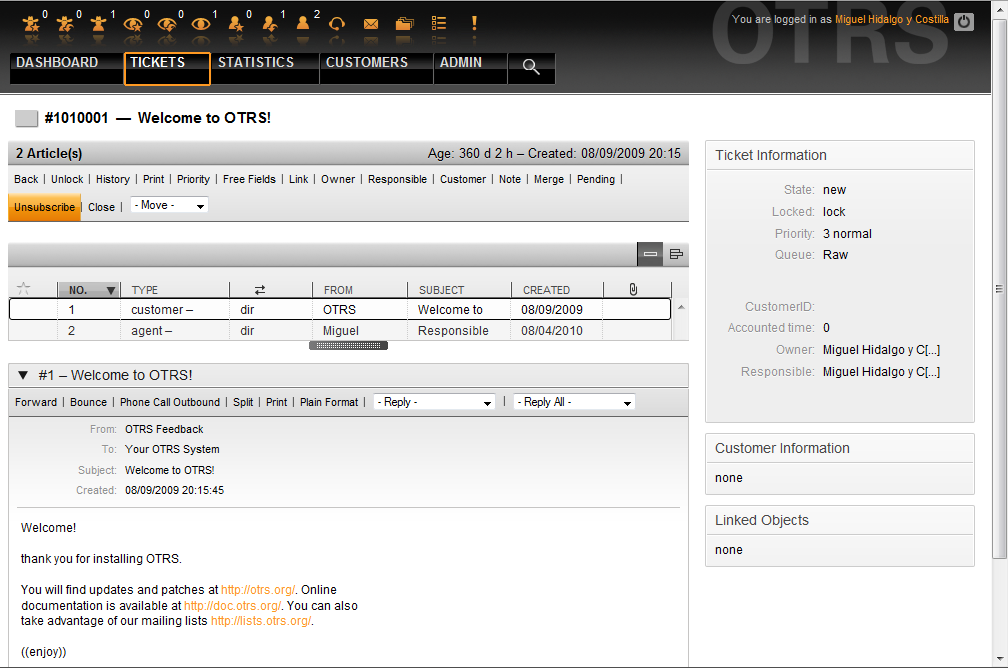Go to the Admin menu
Image resolution: width=1008 pixels, height=668 pixels.
point(461,63)
